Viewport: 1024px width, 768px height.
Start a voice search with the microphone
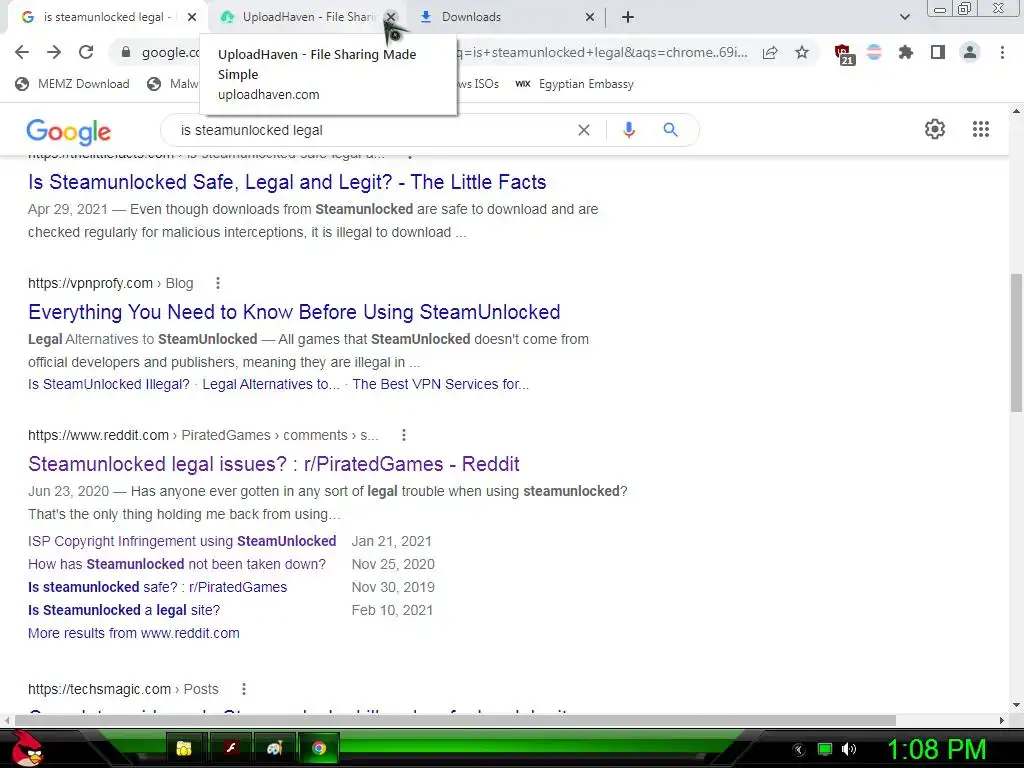point(628,130)
